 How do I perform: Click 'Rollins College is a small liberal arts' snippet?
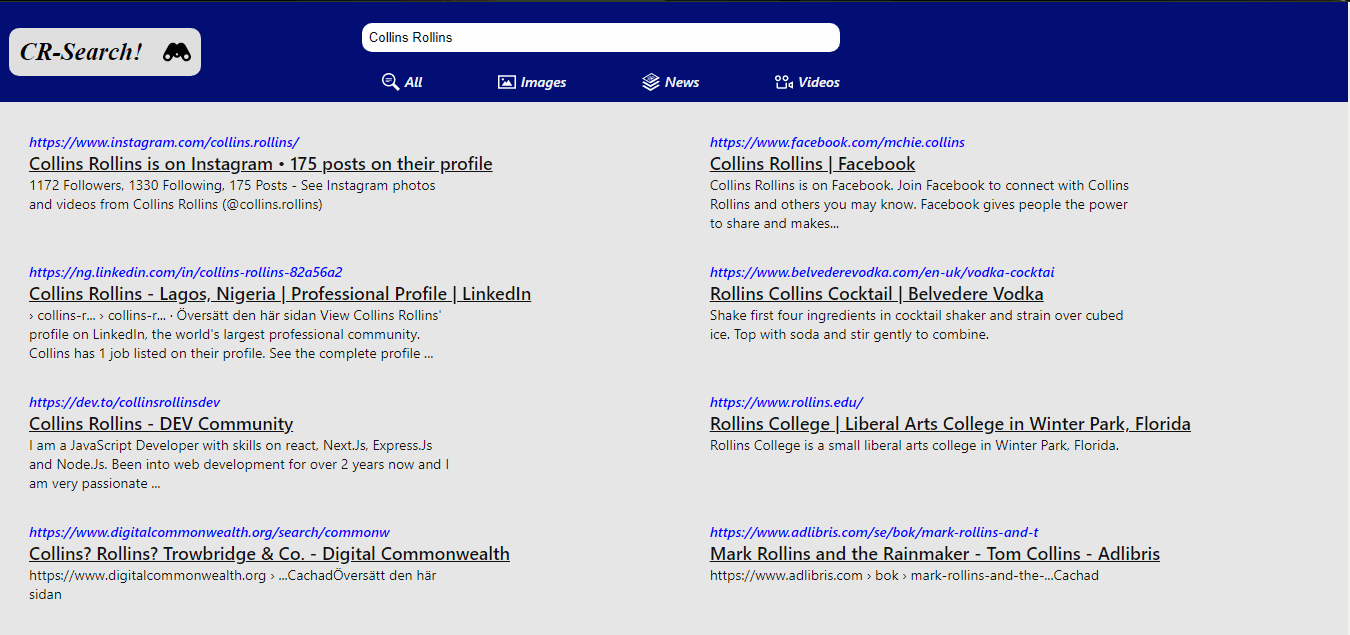[x=914, y=446]
